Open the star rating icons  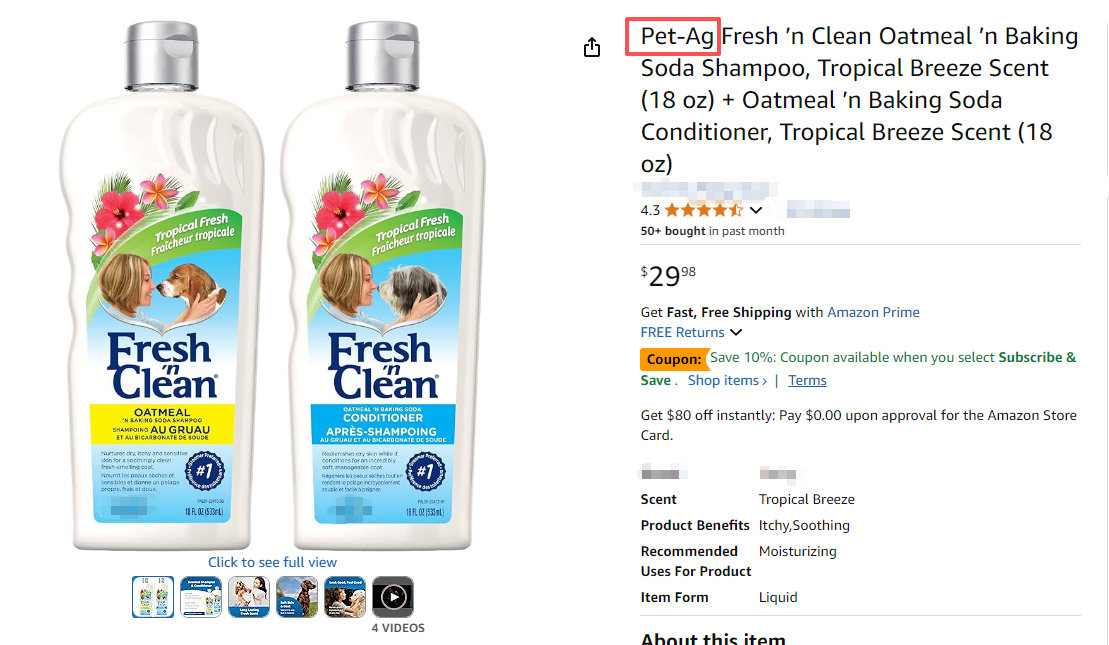(703, 210)
